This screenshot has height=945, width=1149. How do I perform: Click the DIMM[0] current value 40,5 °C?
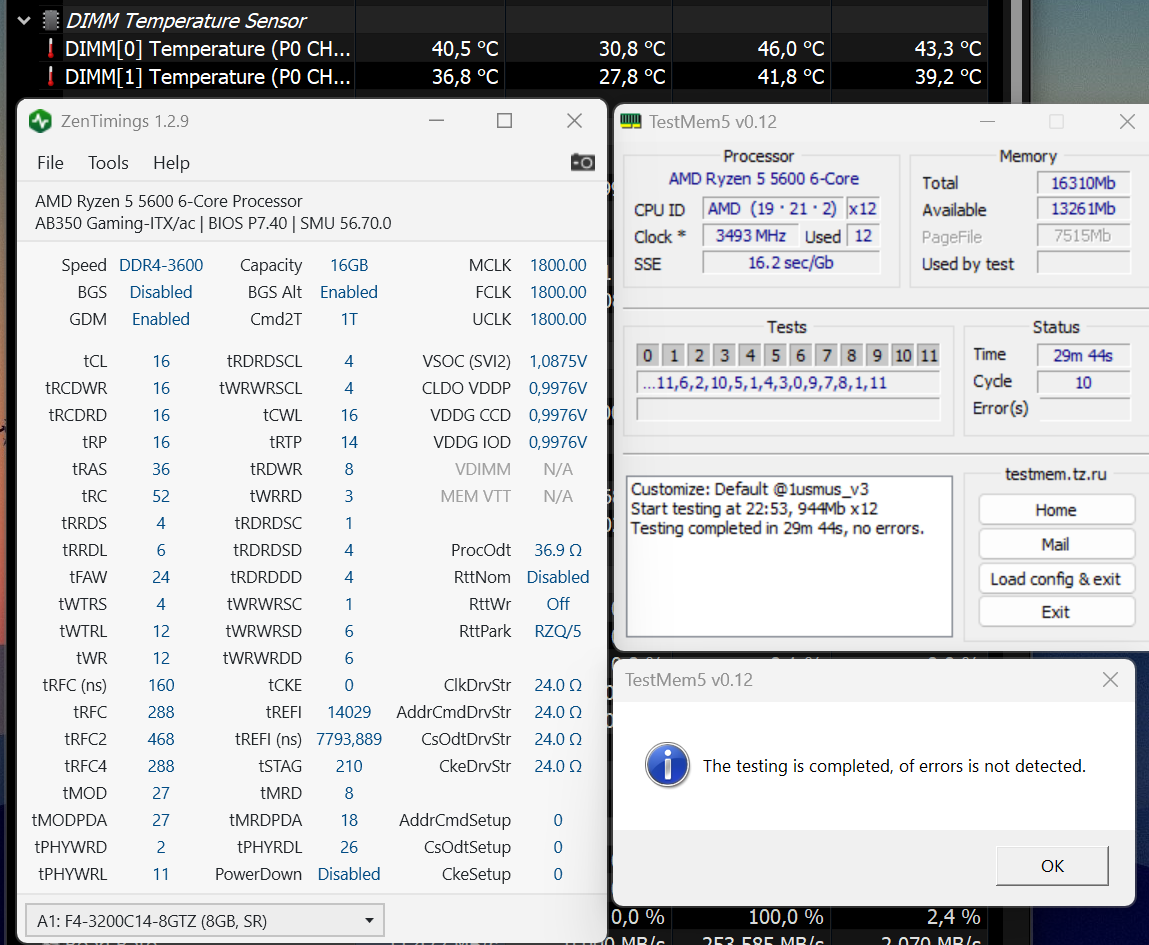coord(465,49)
